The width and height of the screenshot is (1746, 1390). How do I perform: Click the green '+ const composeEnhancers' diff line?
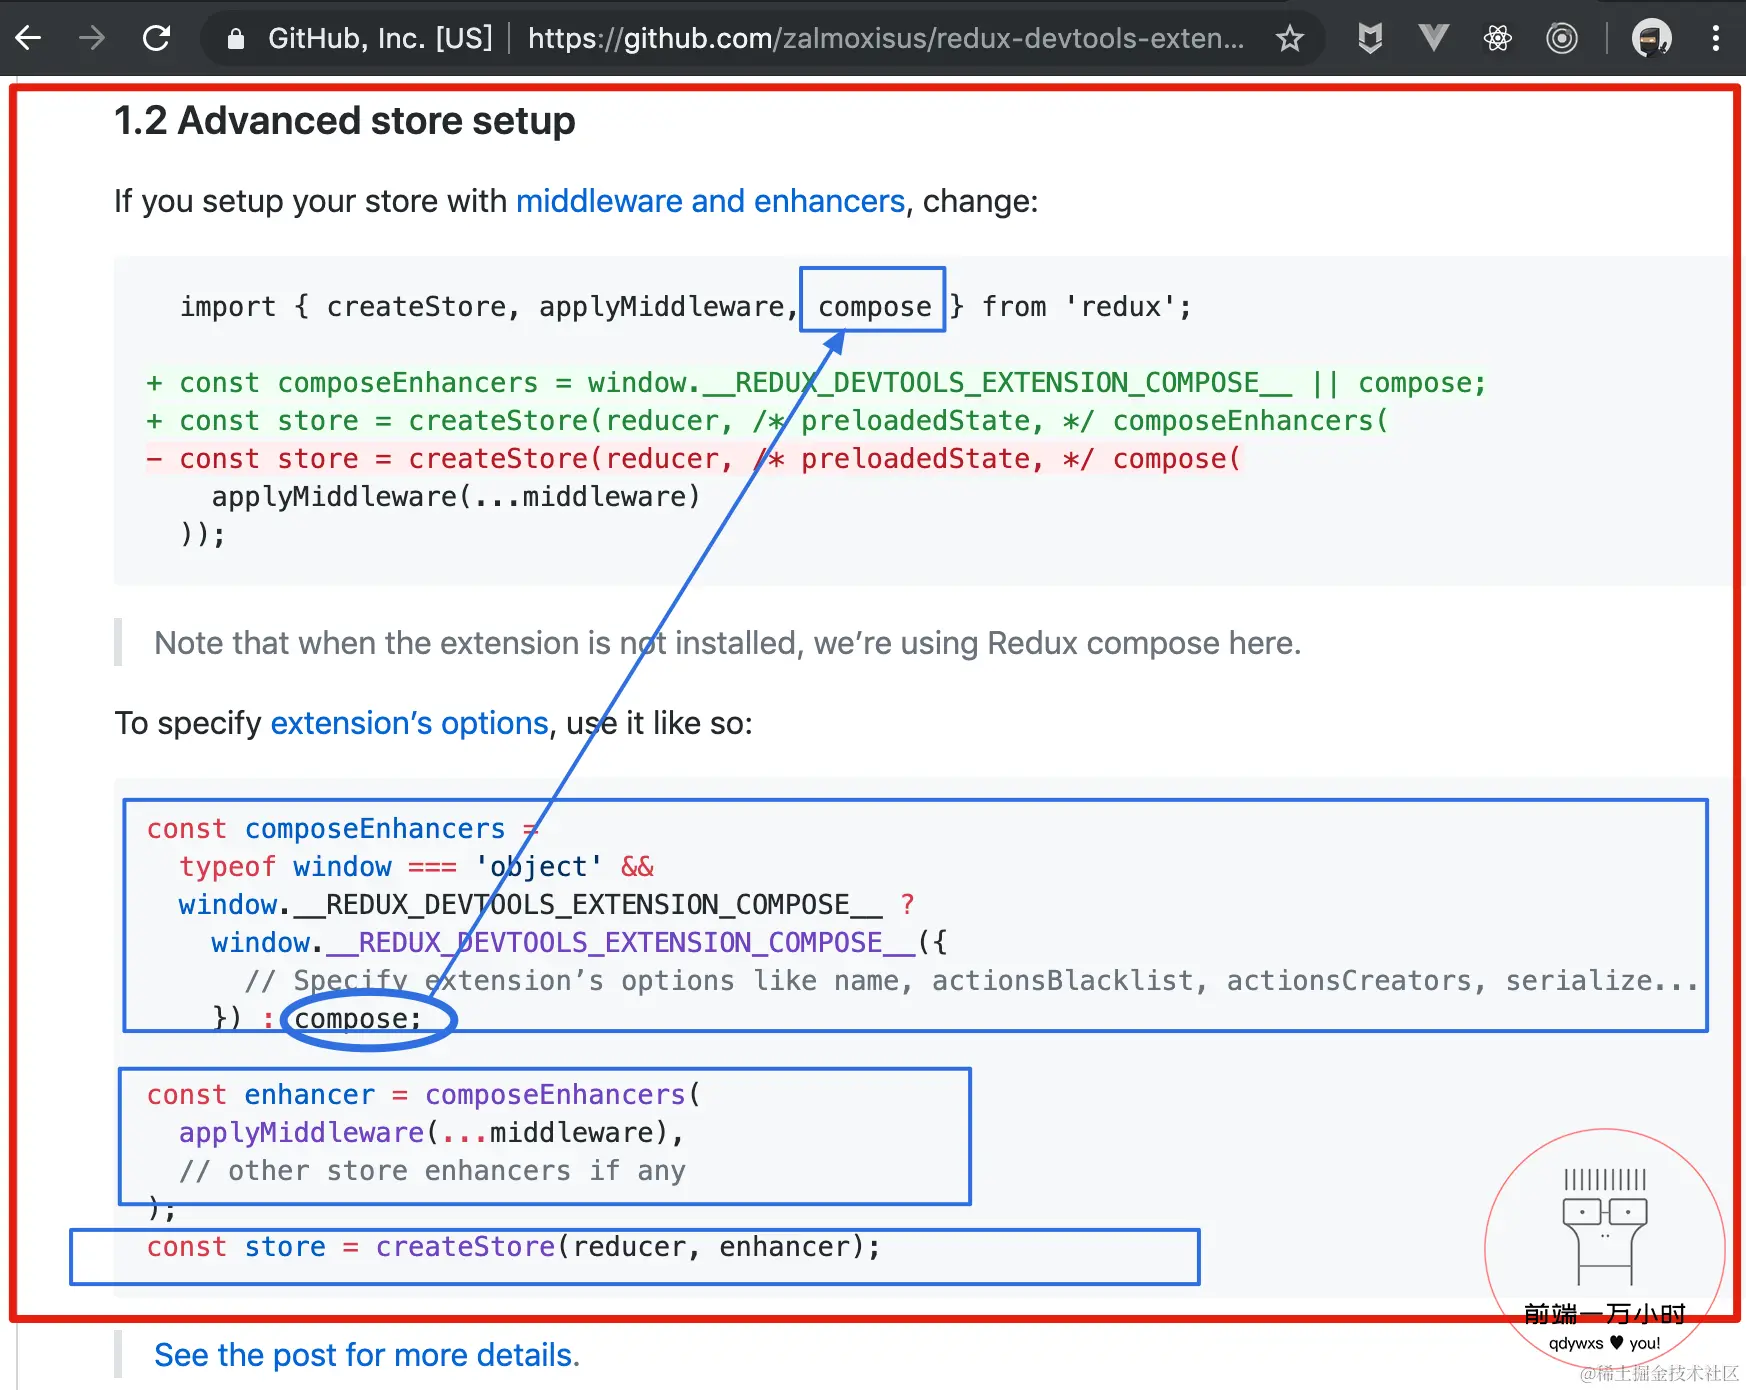[x=816, y=383]
